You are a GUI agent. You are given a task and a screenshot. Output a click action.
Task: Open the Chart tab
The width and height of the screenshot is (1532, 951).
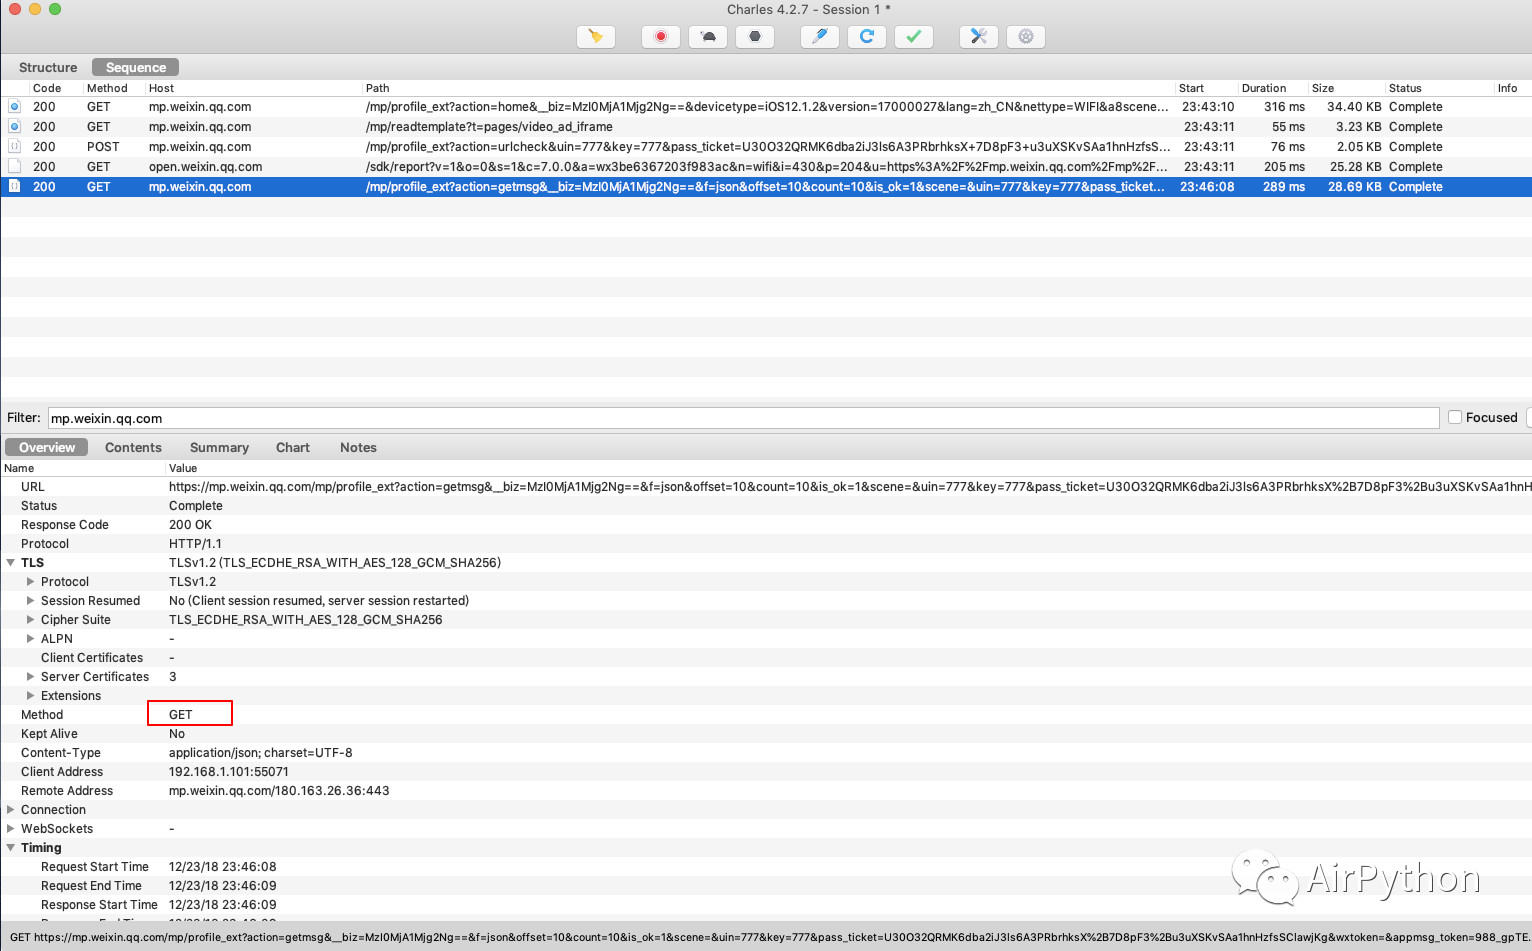point(293,448)
